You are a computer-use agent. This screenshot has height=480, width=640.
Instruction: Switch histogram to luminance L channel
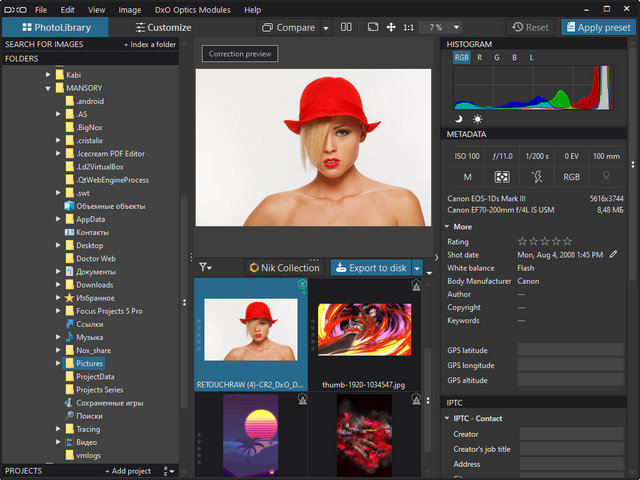click(x=531, y=58)
